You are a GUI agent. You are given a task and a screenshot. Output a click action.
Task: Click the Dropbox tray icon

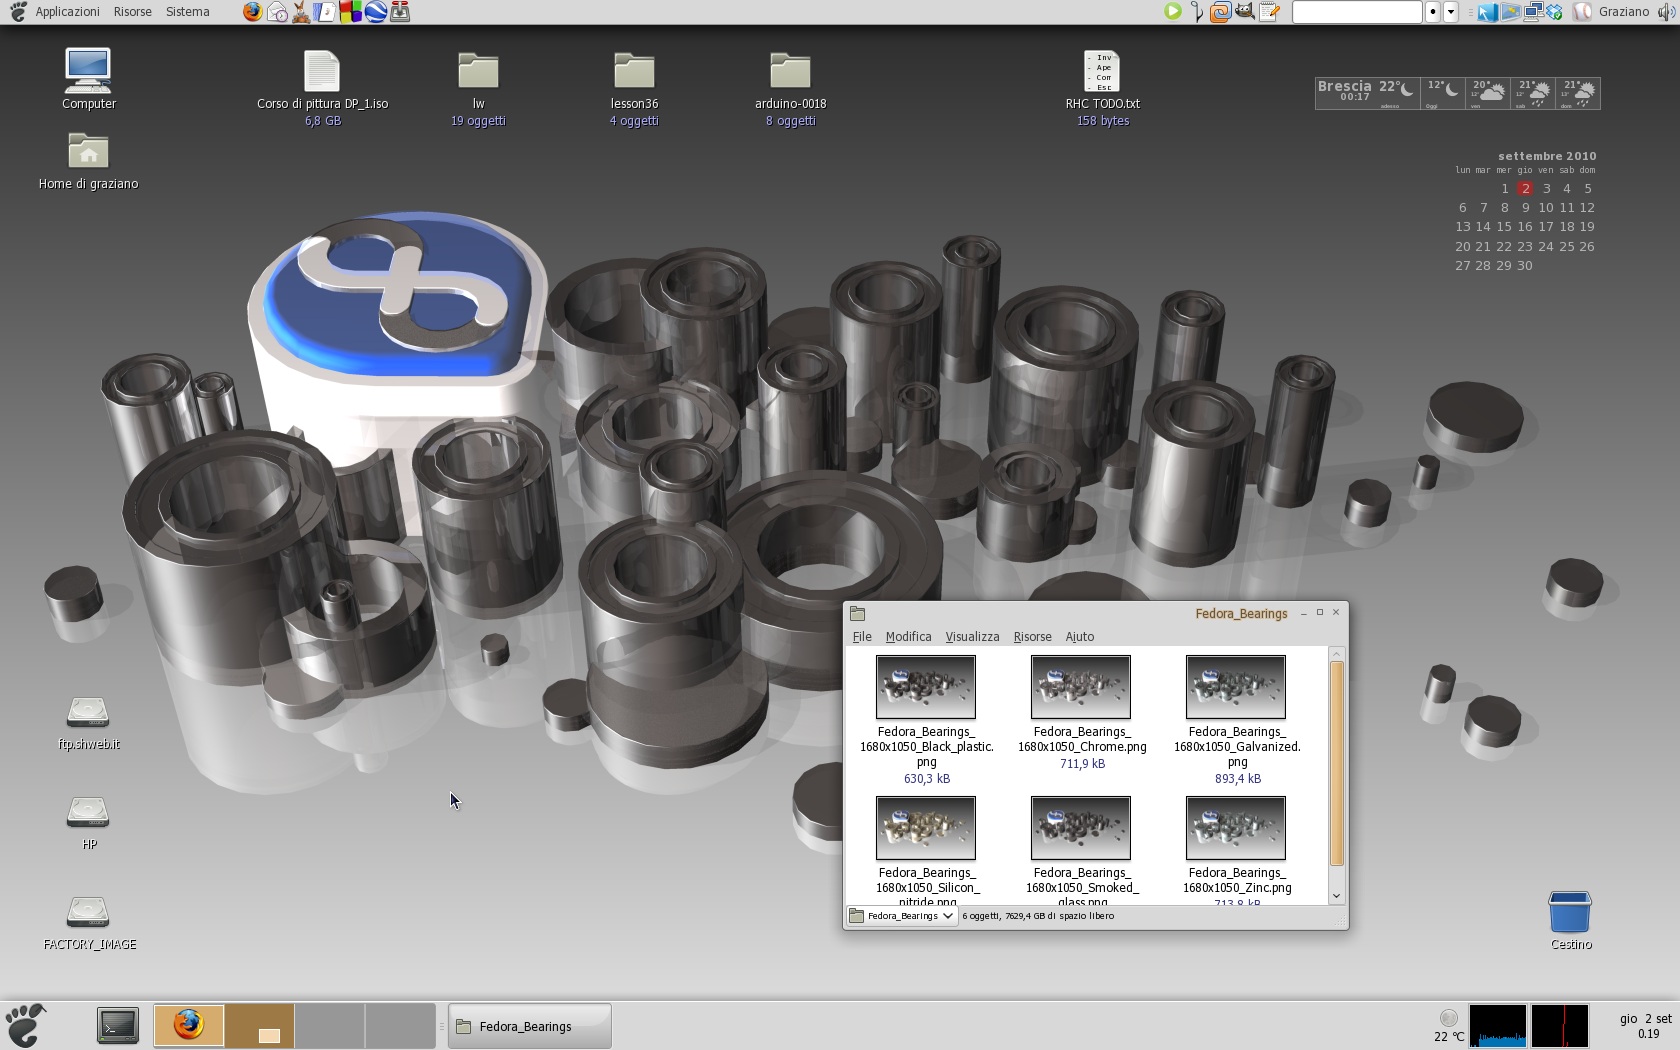pos(1554,12)
